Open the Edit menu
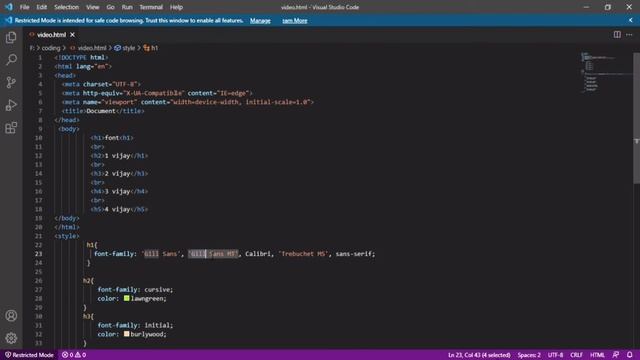 41,7
